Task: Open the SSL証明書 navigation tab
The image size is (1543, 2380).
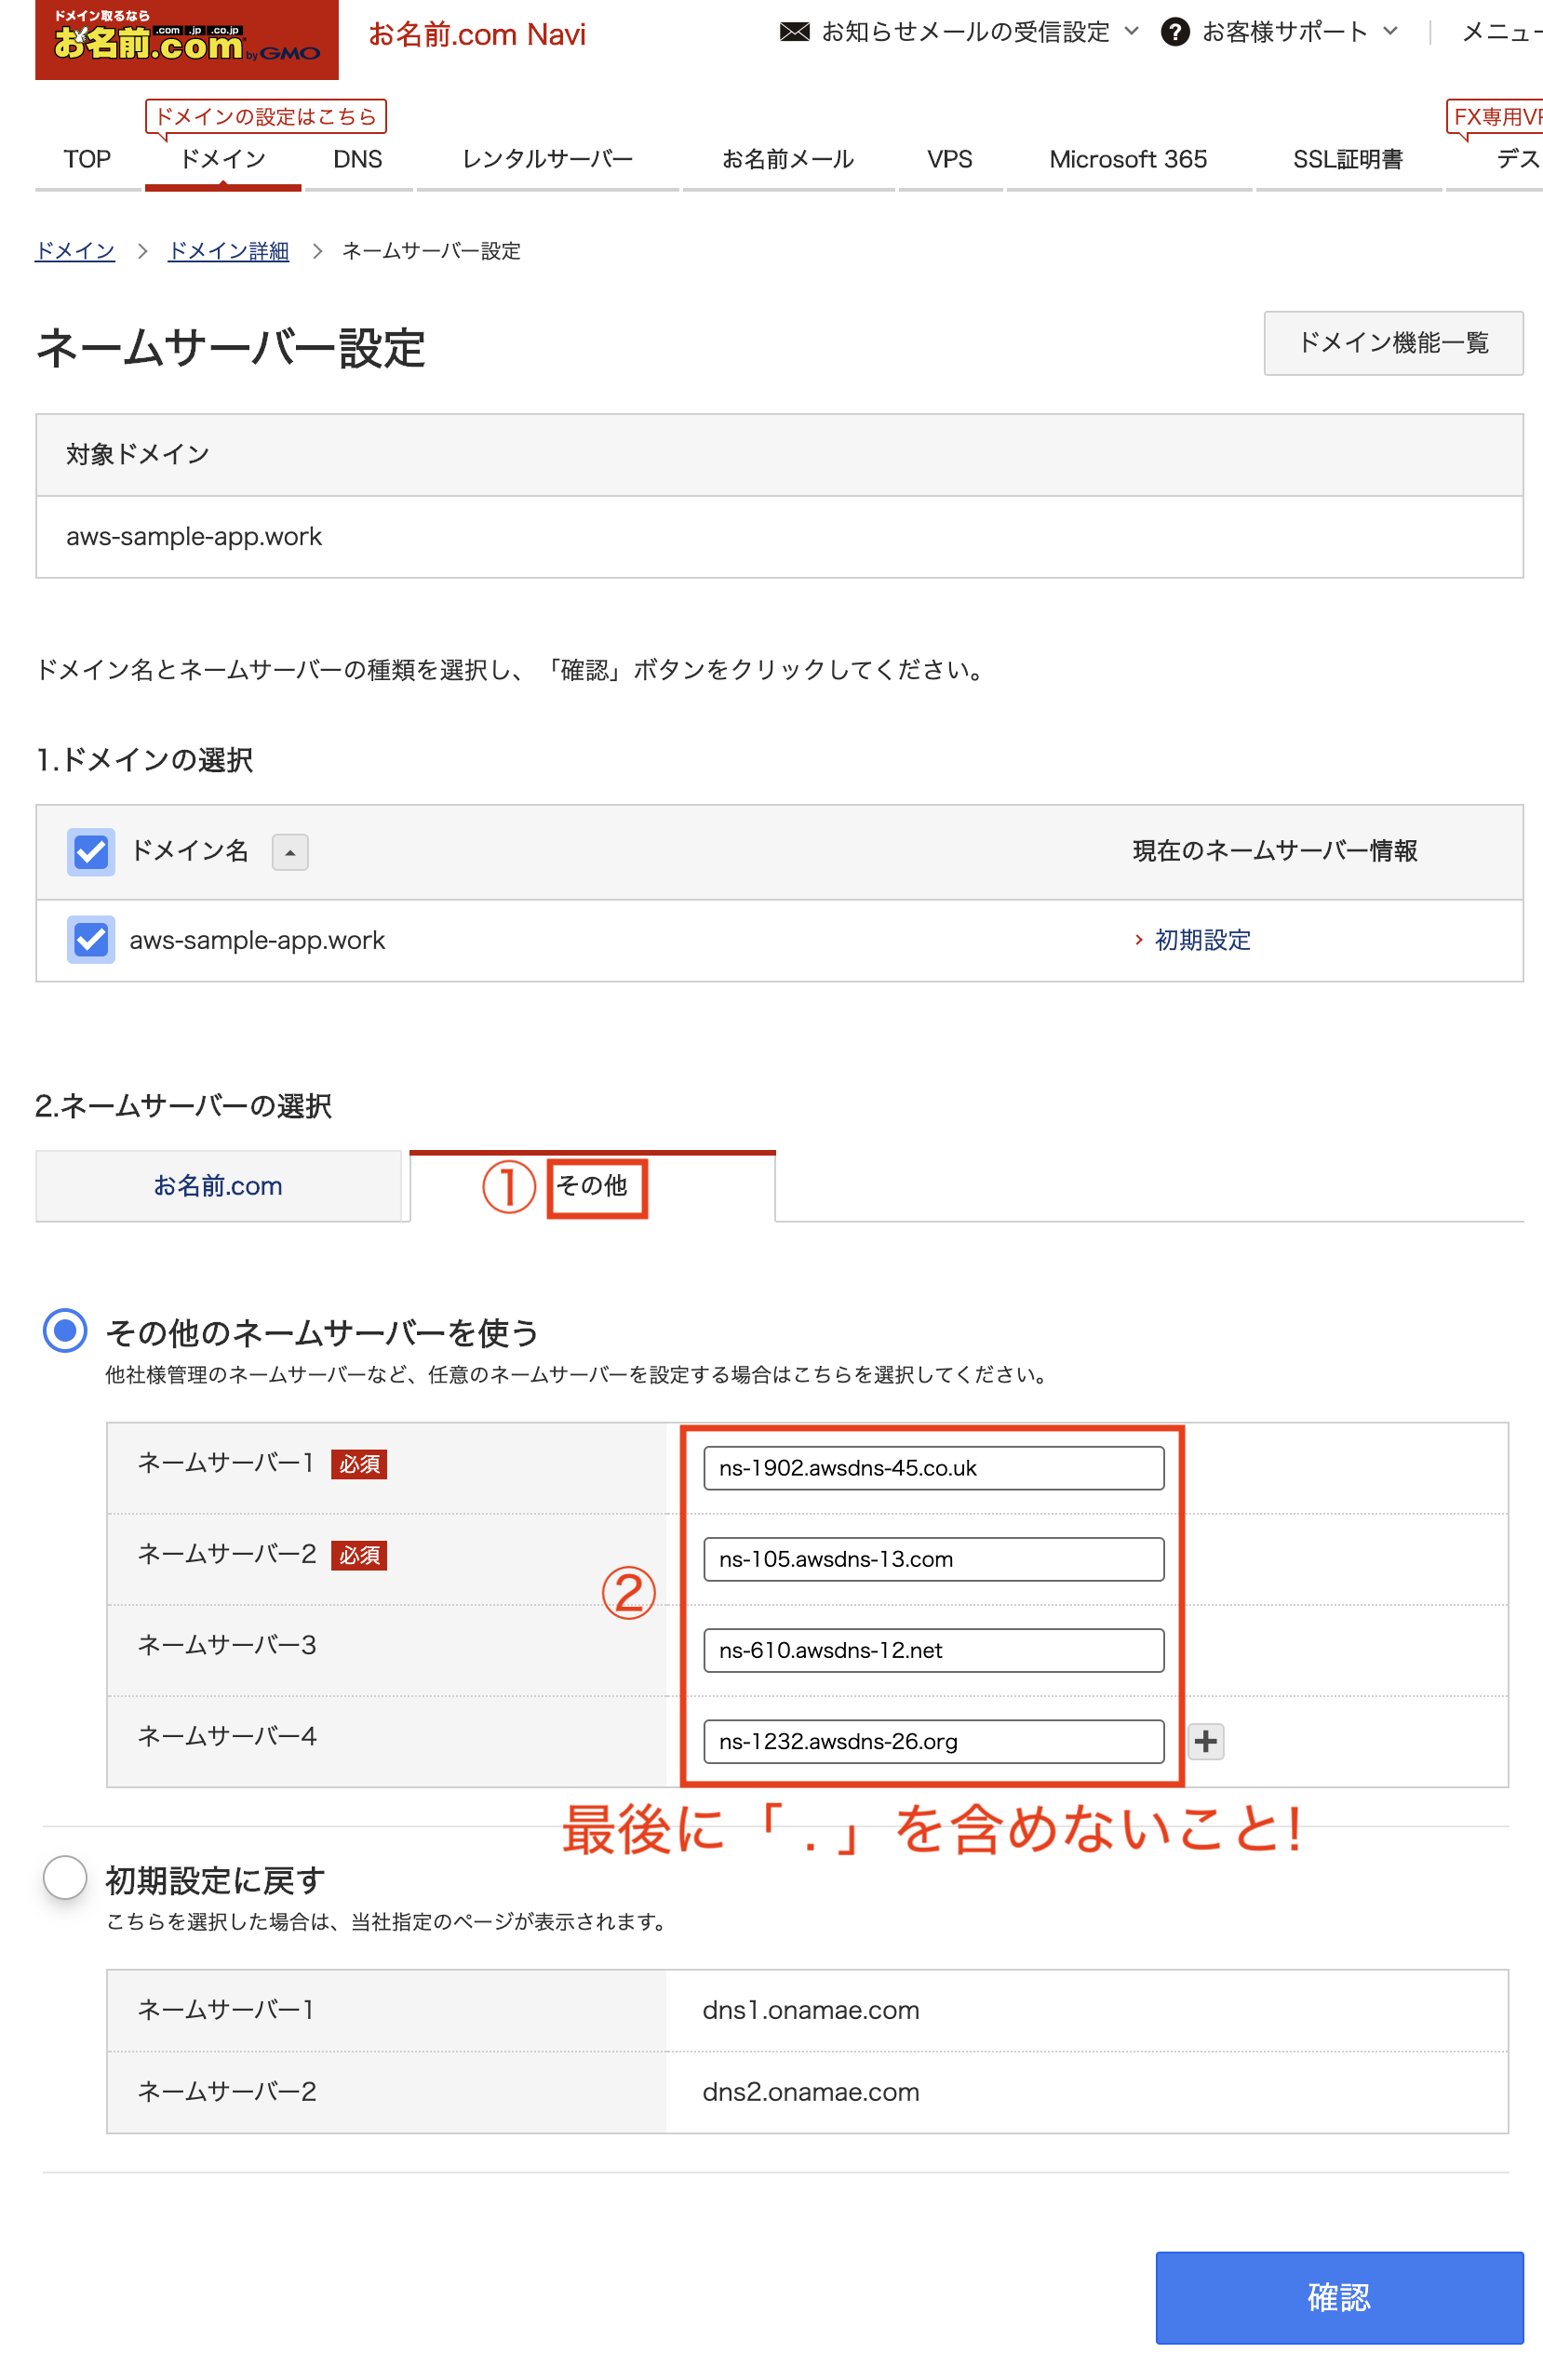Action: (1348, 159)
